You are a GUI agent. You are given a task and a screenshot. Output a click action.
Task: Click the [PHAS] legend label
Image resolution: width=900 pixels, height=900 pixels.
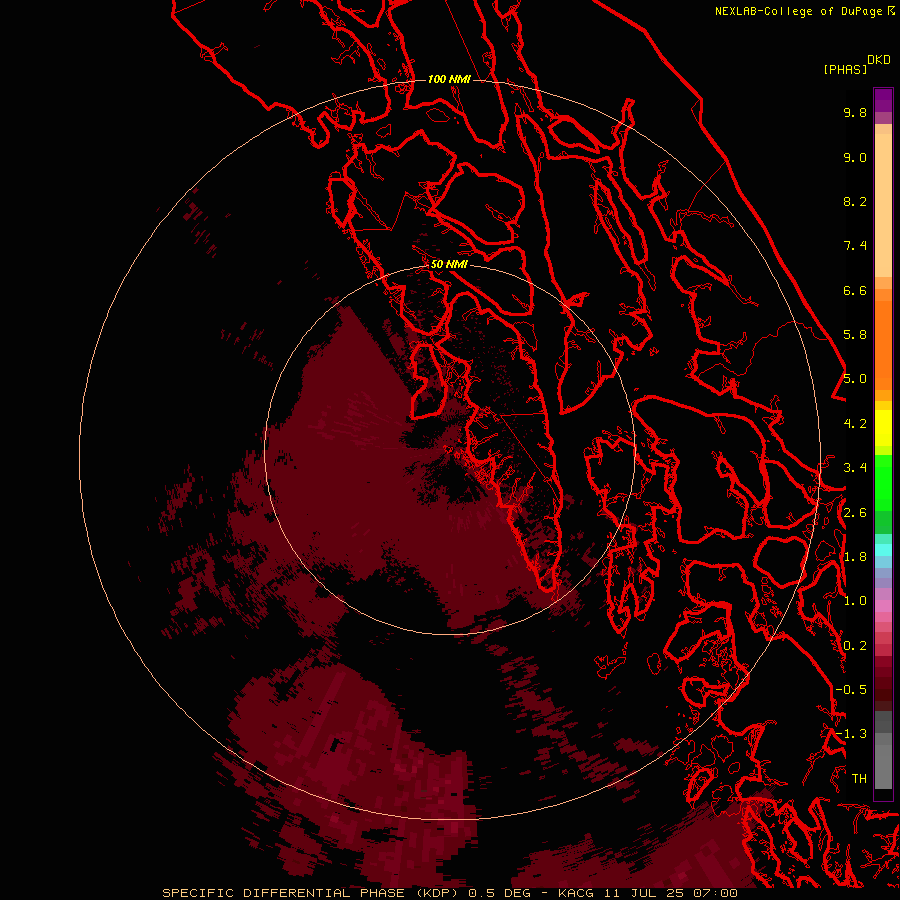[x=845, y=70]
